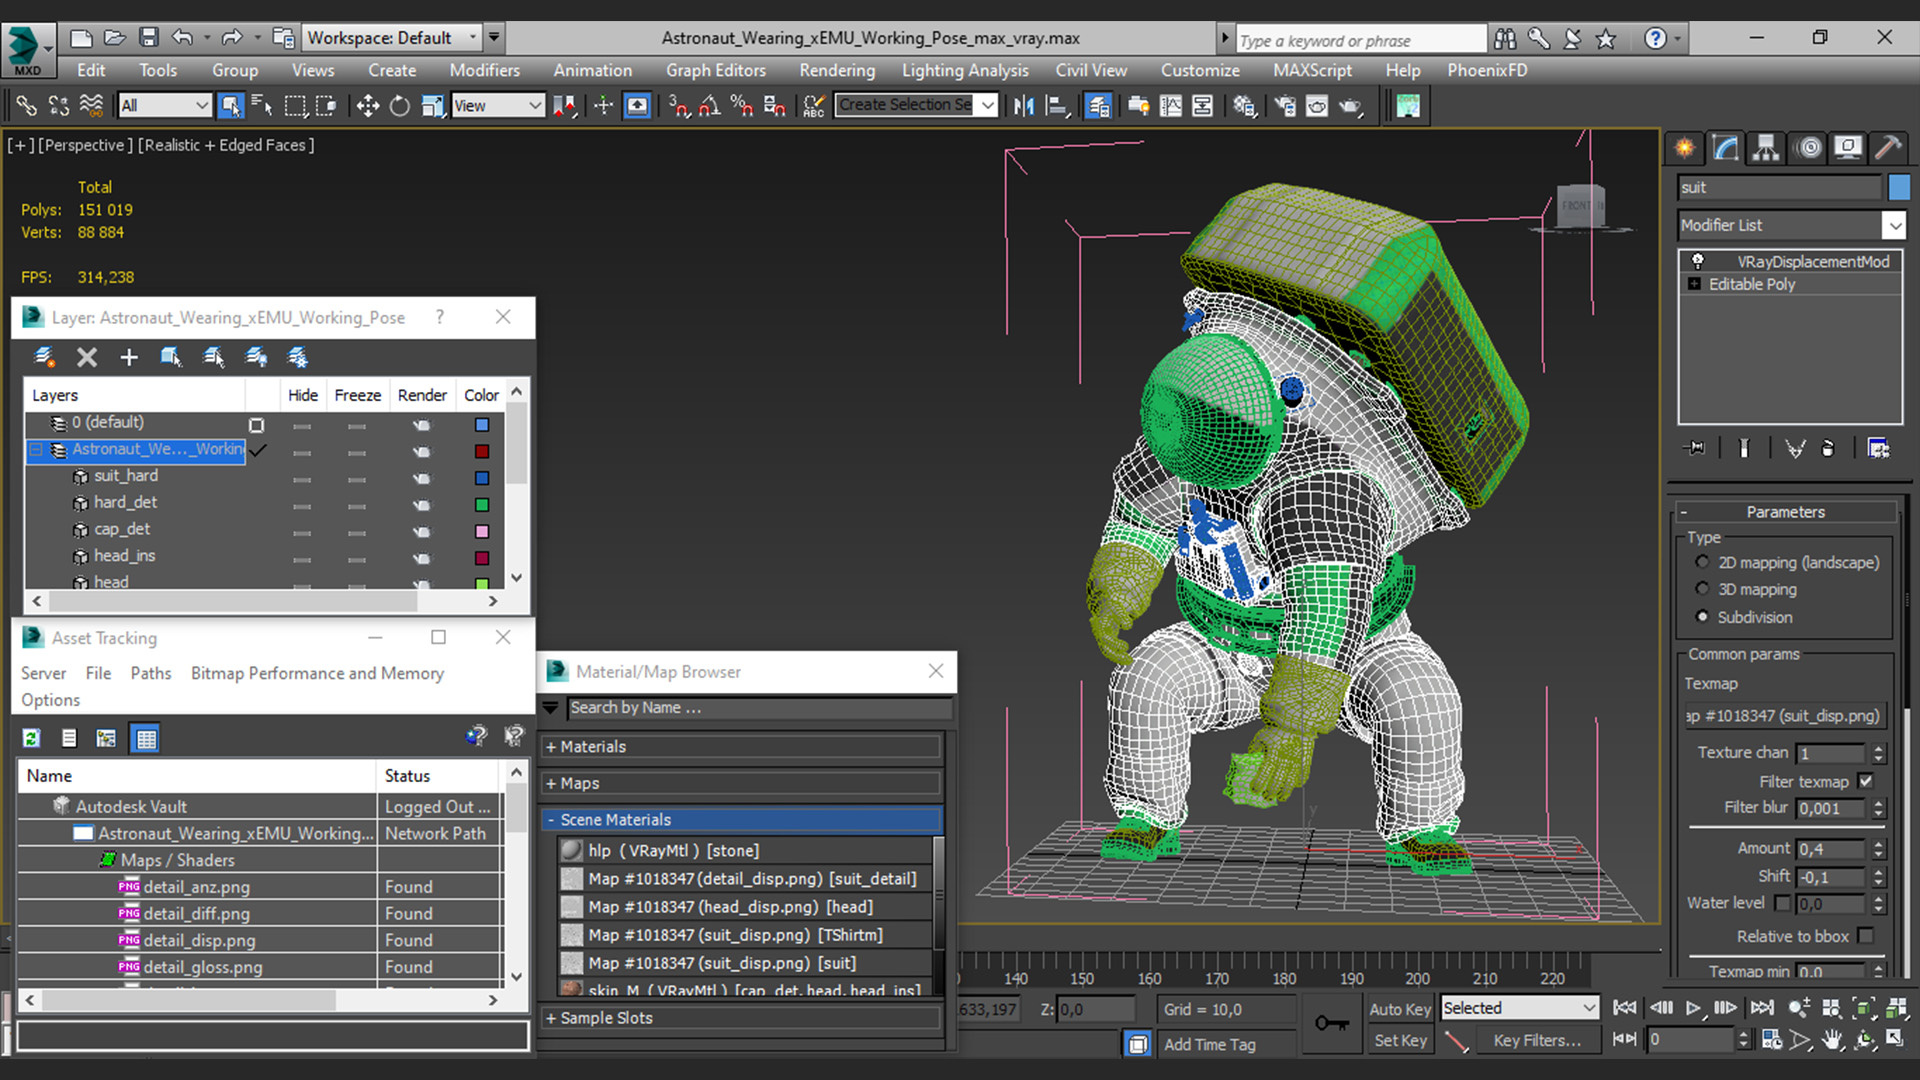The height and width of the screenshot is (1080, 1920).
Task: Collapse the Scene Materials section
Action: pyautogui.click(x=743, y=819)
